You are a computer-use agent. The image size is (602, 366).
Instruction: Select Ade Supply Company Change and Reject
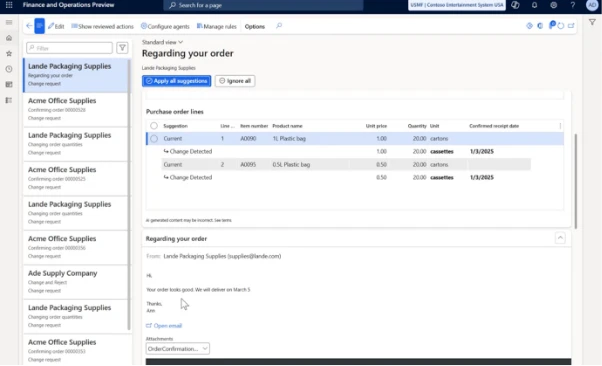pos(75,282)
